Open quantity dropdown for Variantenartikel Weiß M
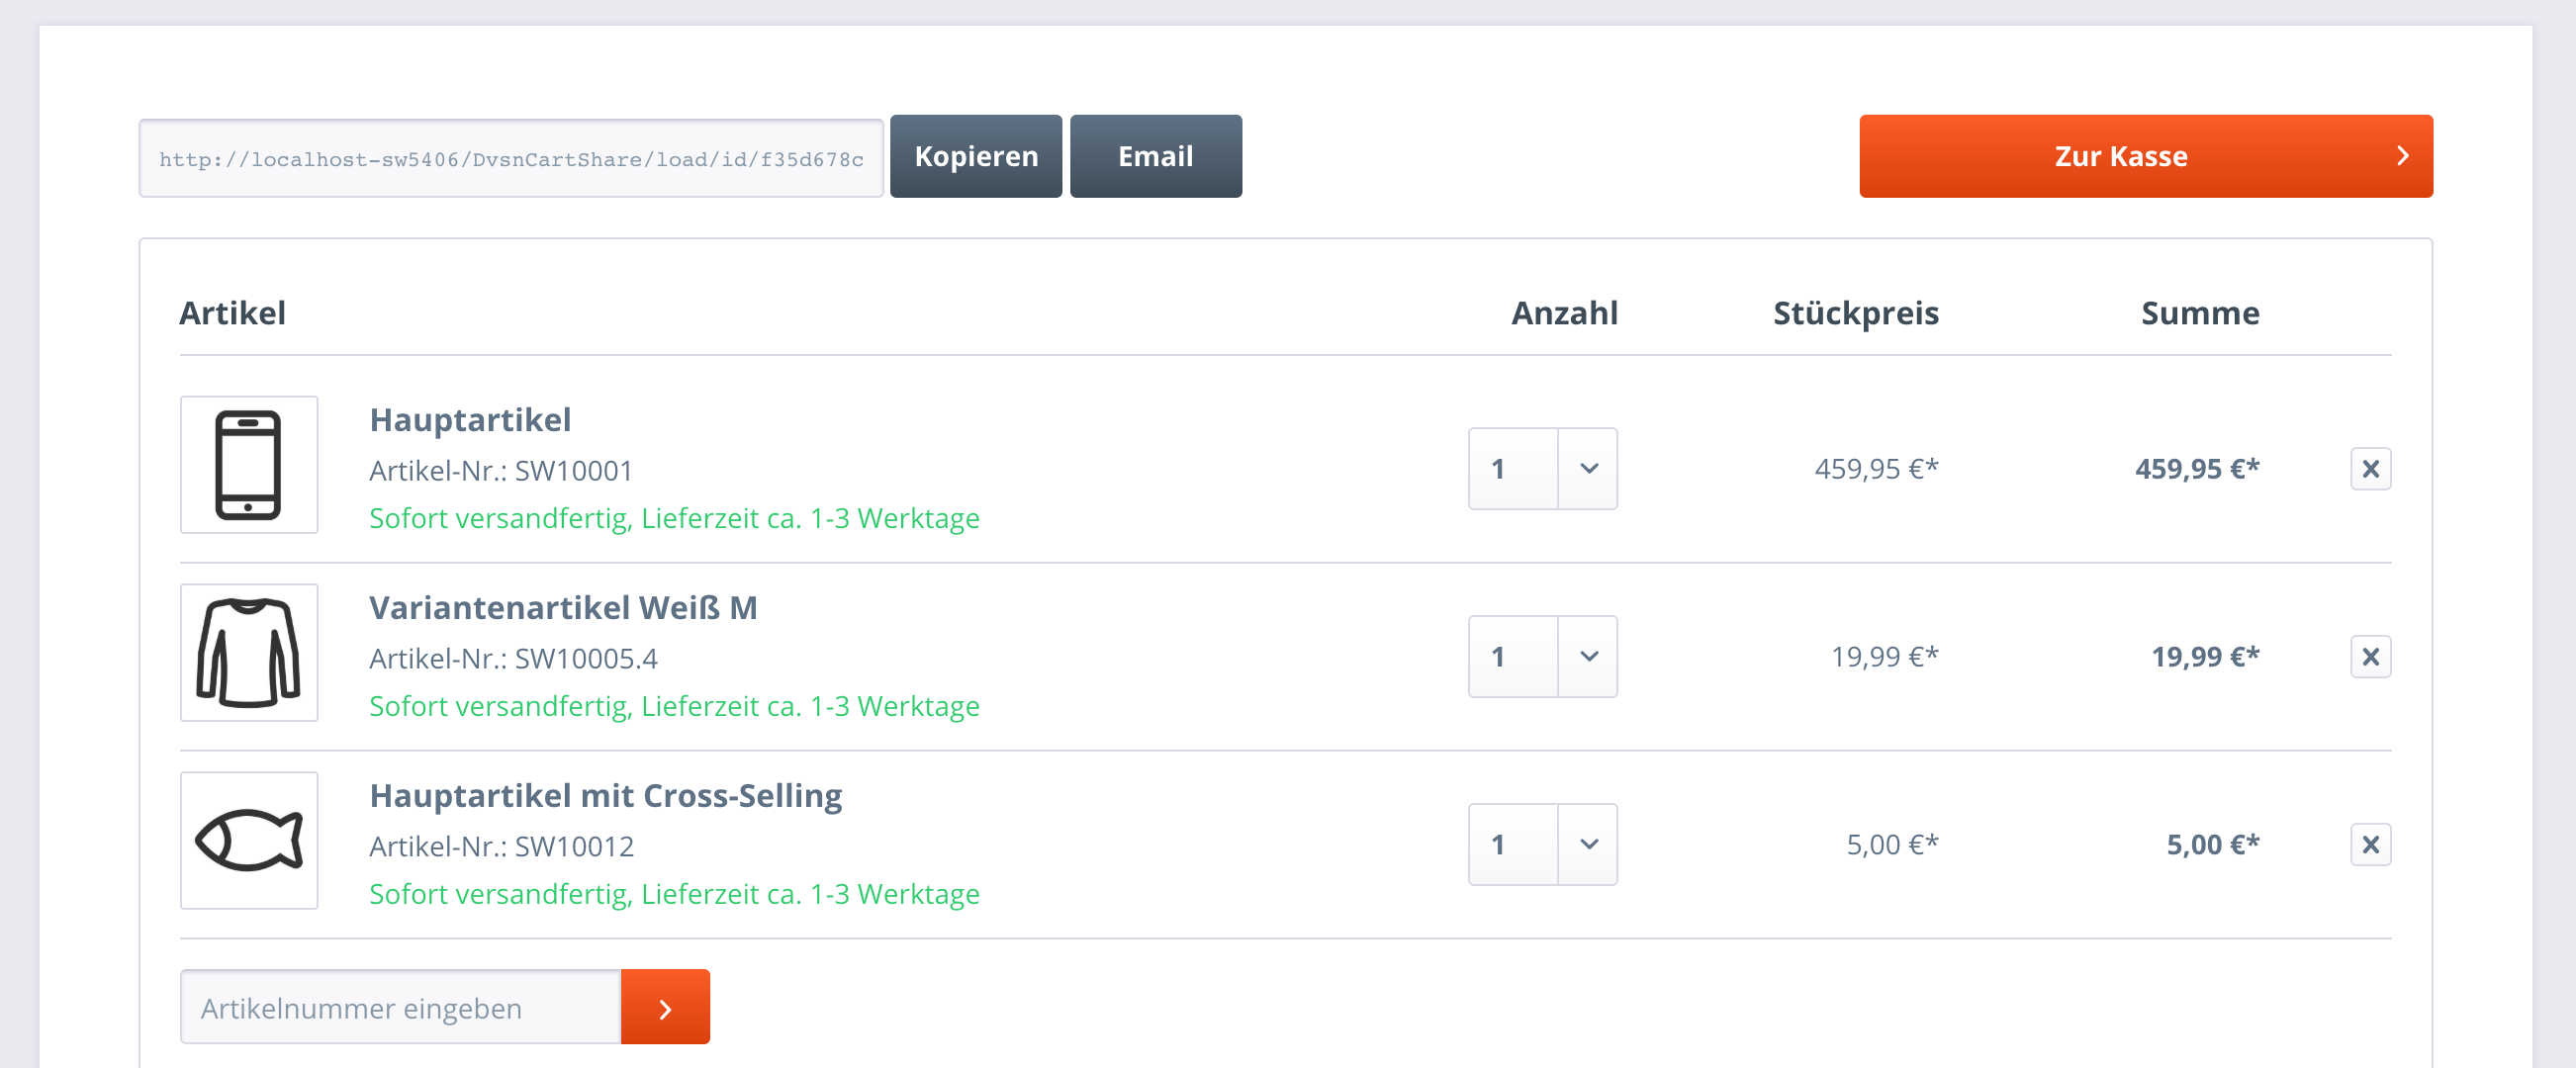 pos(1542,657)
